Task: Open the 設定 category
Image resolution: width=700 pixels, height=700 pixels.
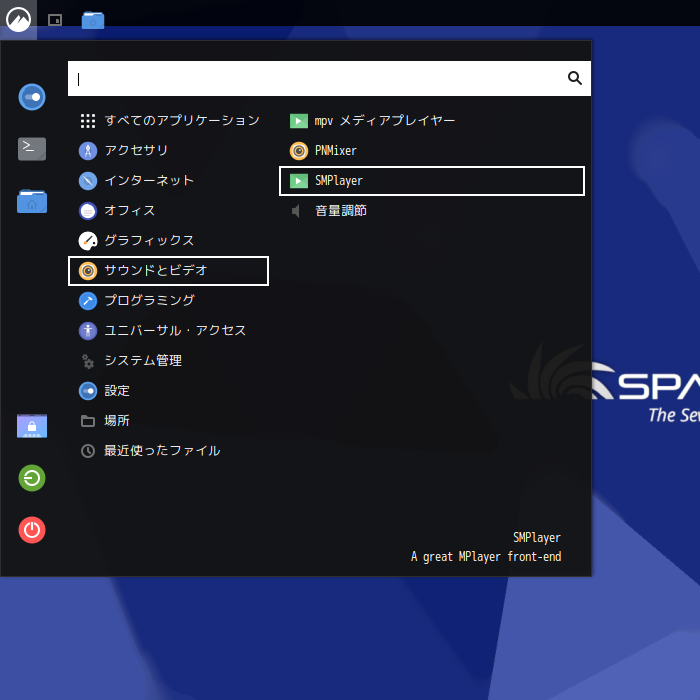Action: [x=168, y=391]
